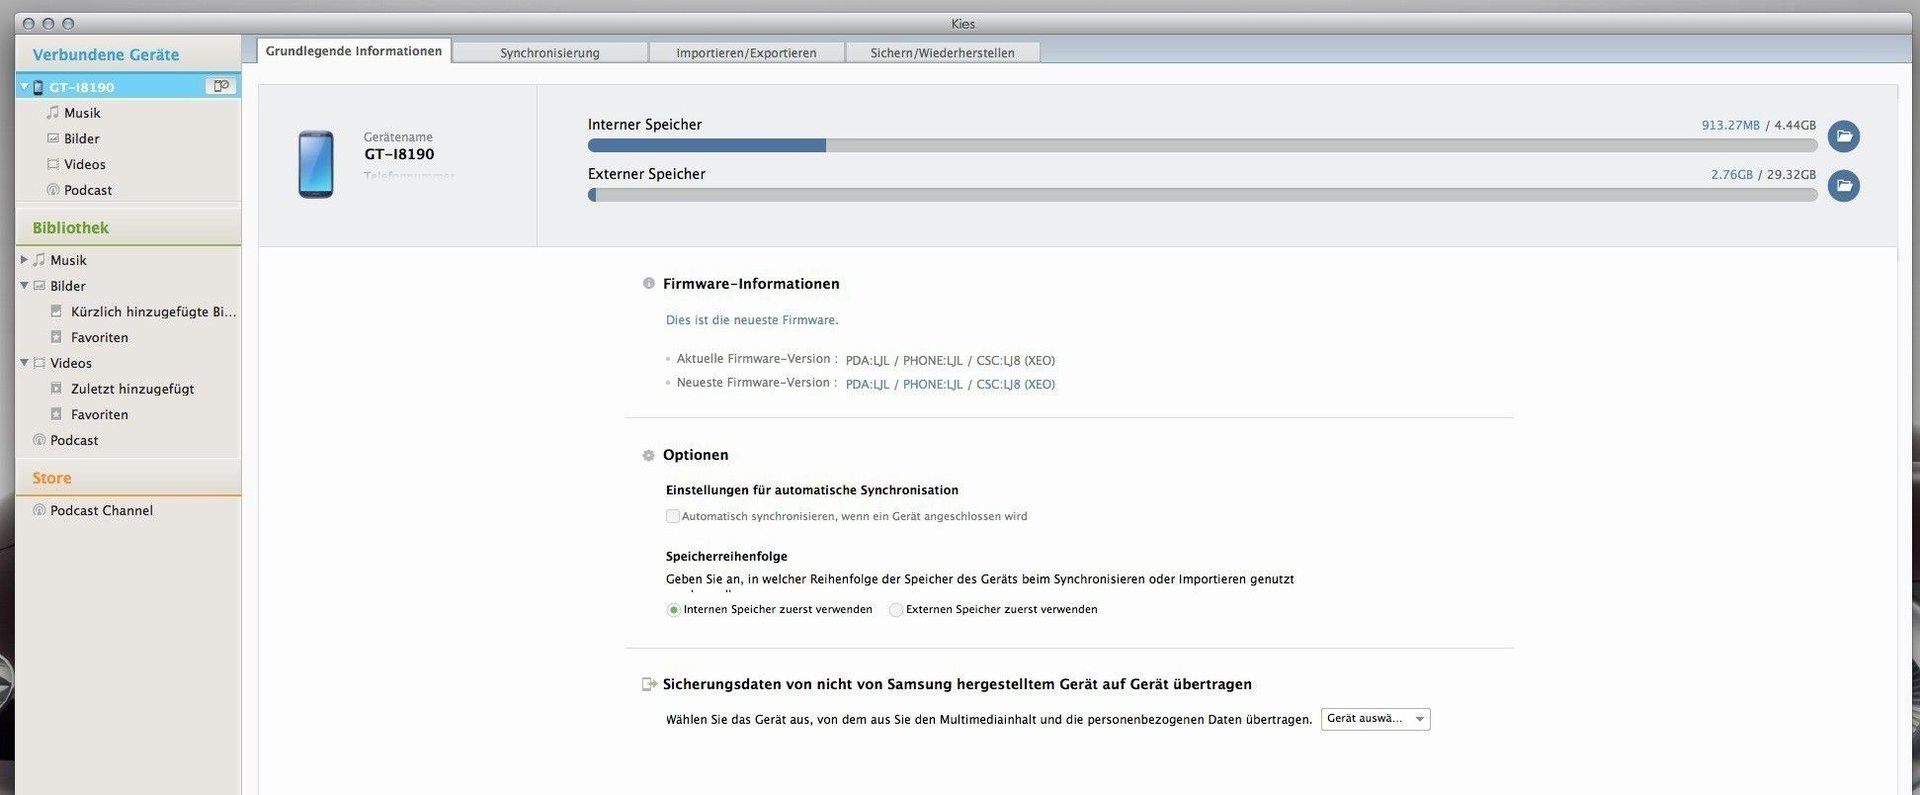Click the Podcast icon under GT-I8190
The width and height of the screenshot is (1920, 795).
click(53, 190)
